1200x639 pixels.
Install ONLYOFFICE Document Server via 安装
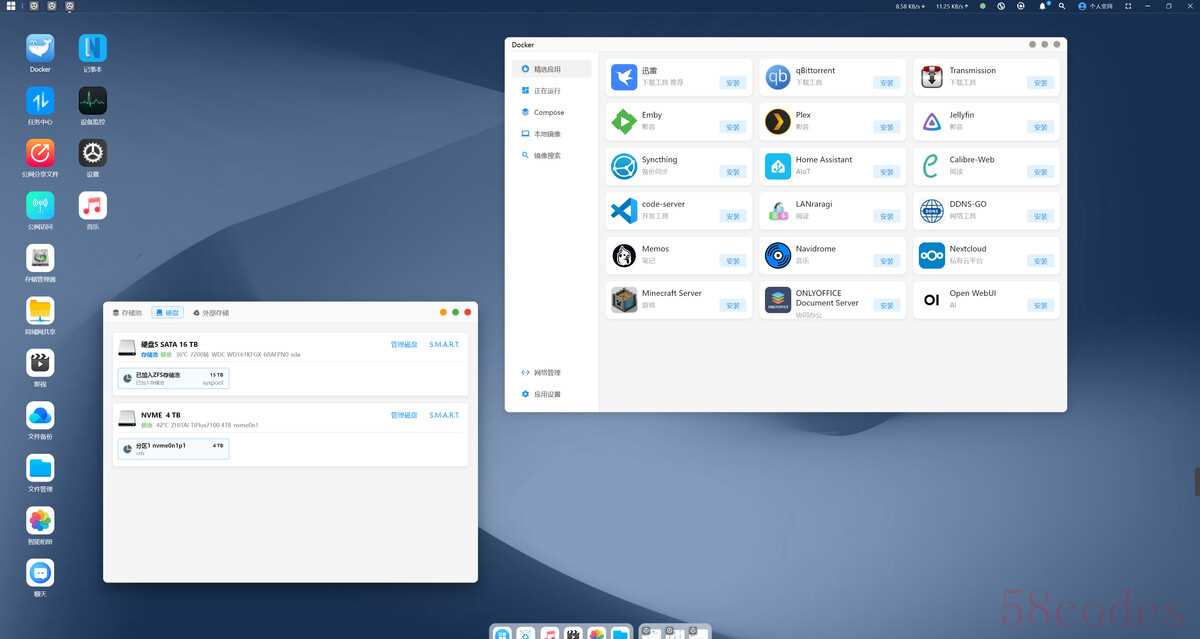click(x=887, y=305)
